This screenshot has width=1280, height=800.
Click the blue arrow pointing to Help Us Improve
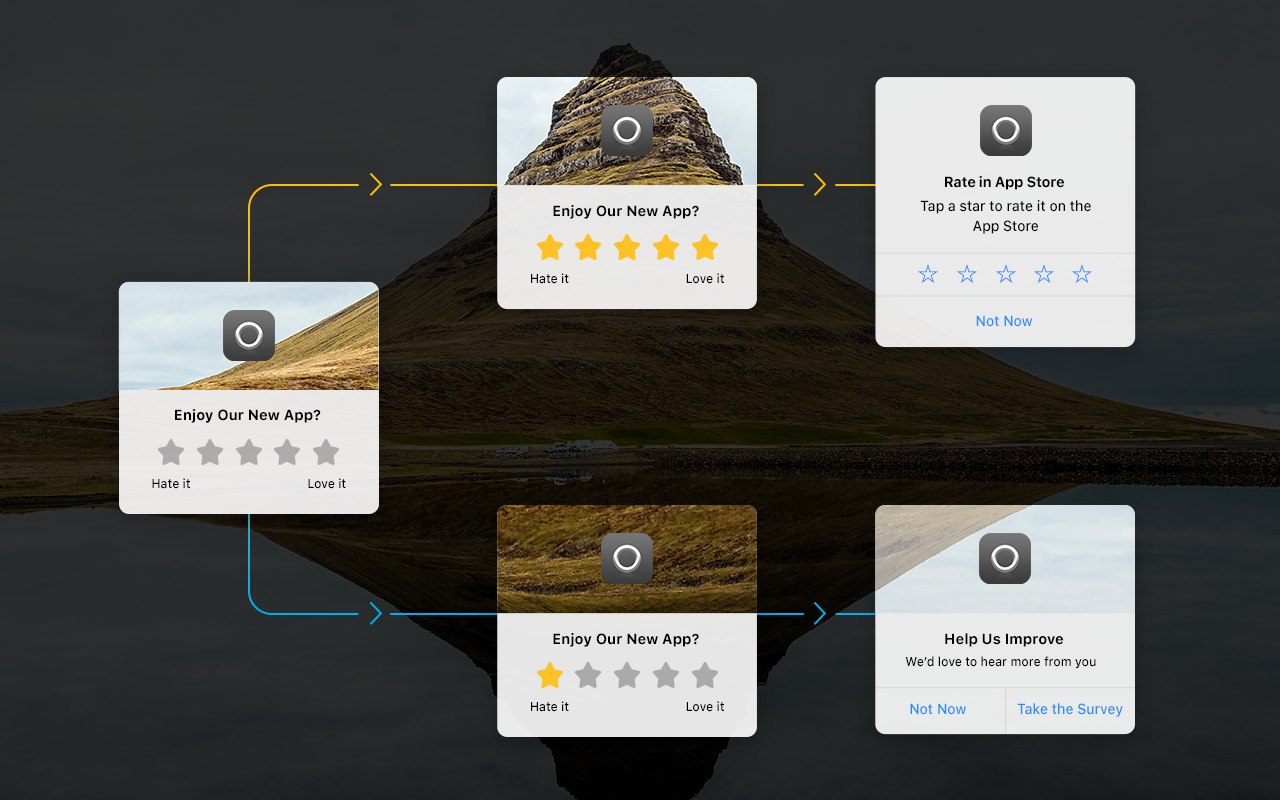(x=820, y=613)
